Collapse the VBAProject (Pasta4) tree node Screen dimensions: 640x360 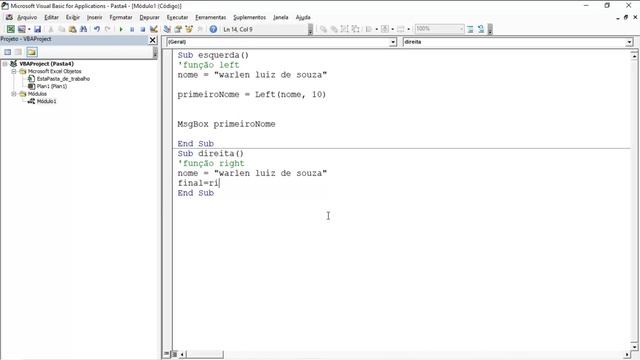pyautogui.click(x=5, y=64)
